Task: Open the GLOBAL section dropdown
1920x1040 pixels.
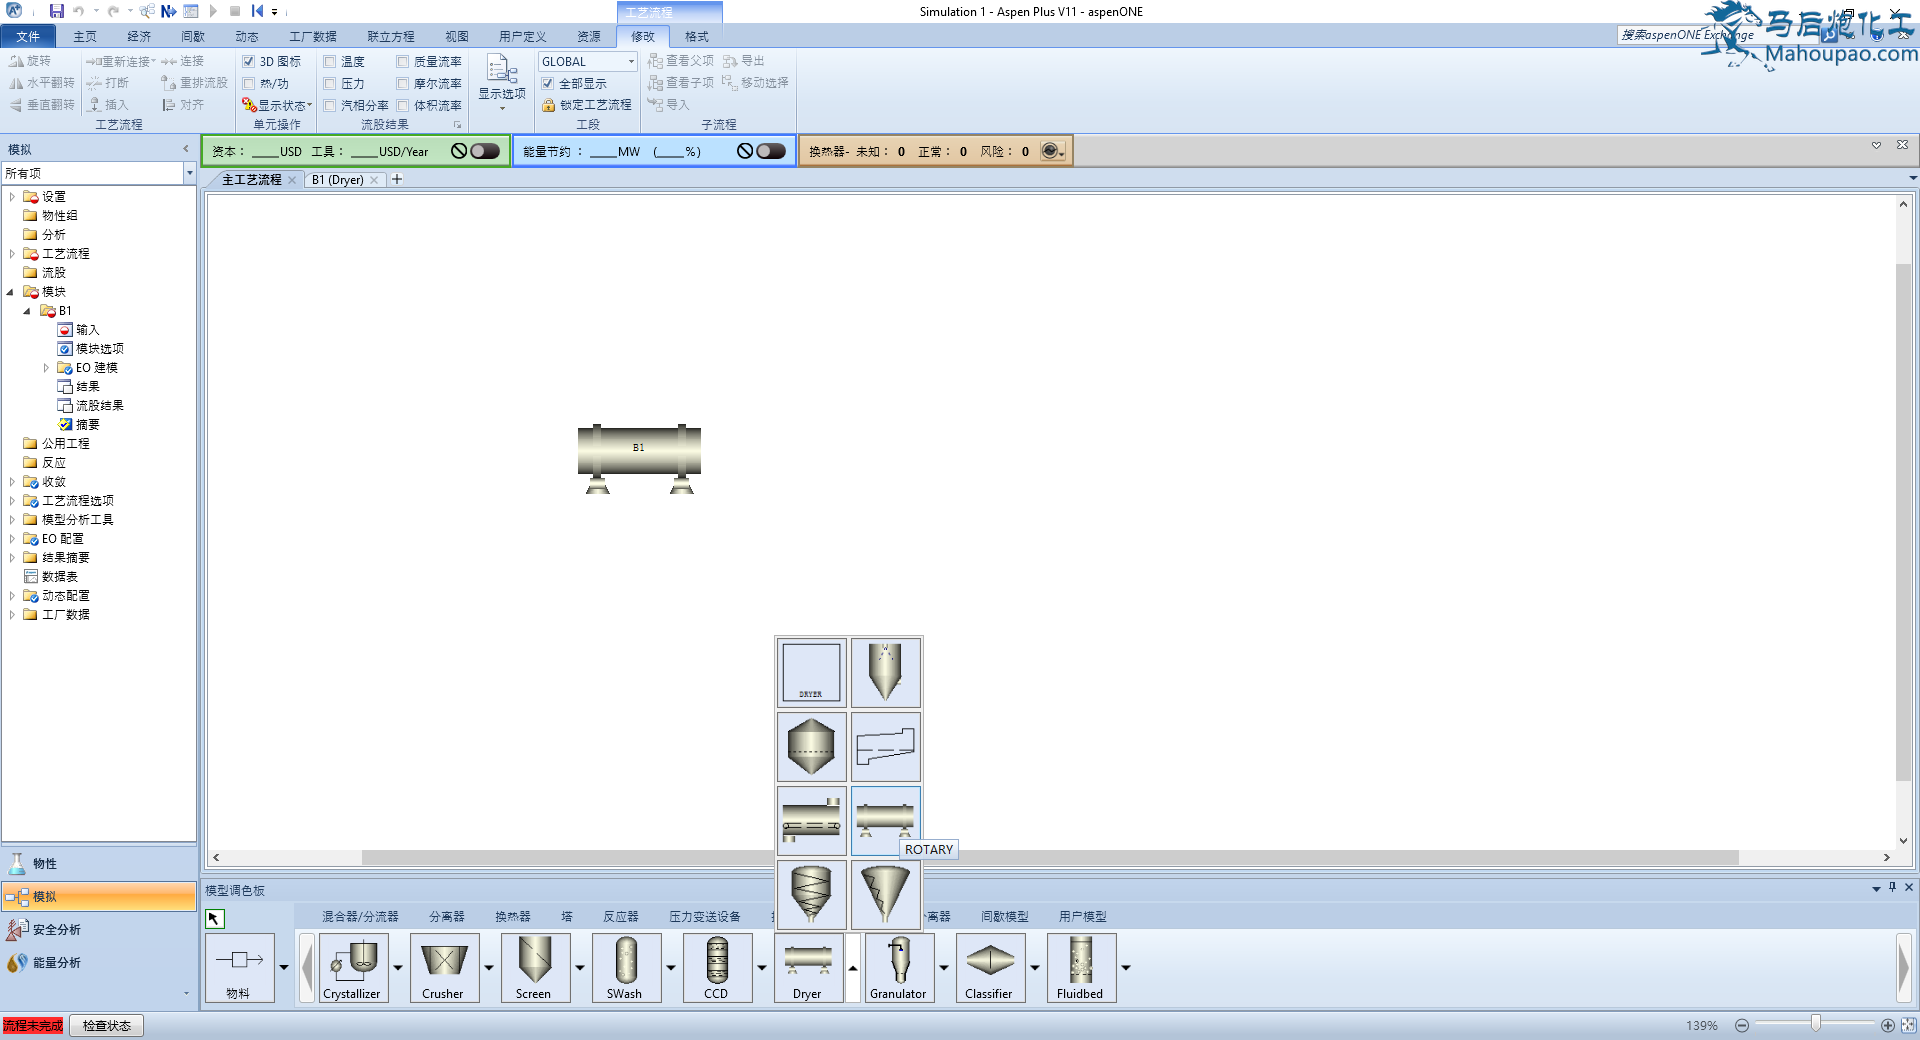Action: pyautogui.click(x=631, y=61)
